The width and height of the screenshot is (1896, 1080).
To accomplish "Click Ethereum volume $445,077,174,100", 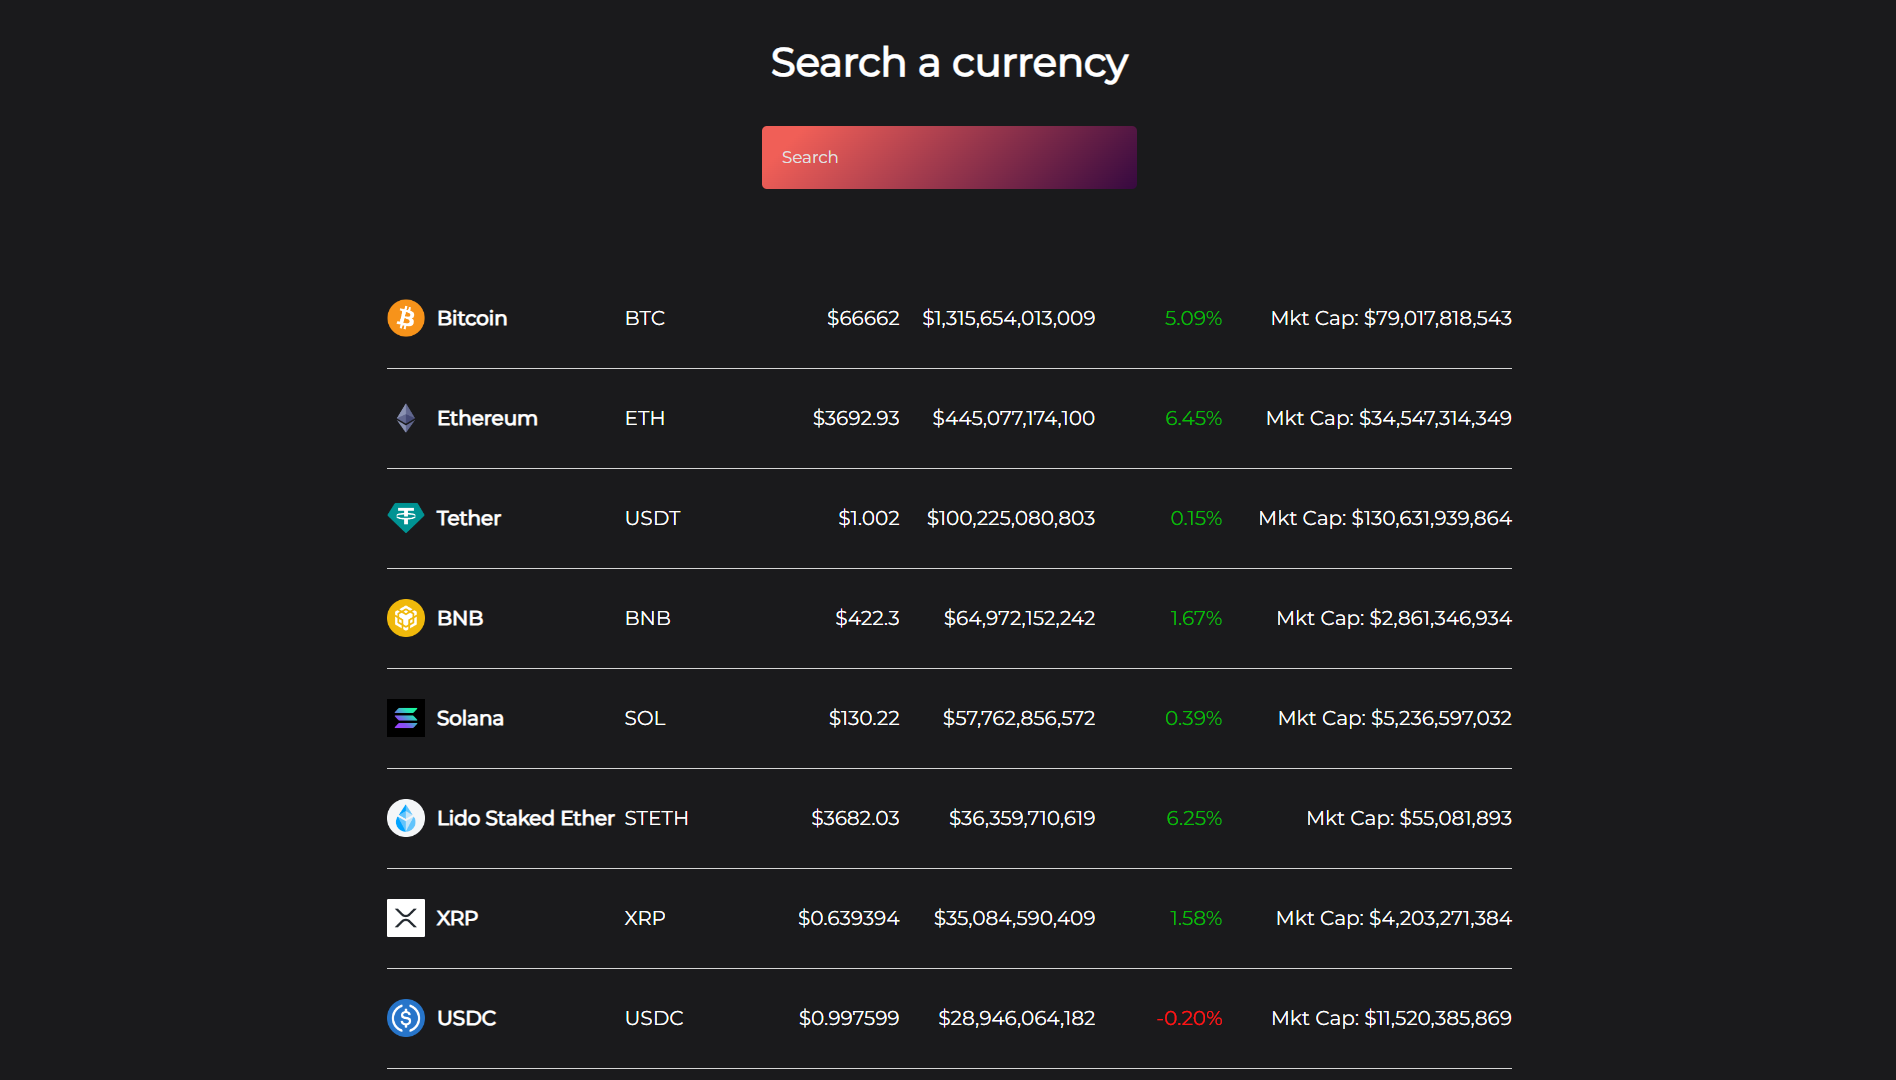I will 1014,418.
